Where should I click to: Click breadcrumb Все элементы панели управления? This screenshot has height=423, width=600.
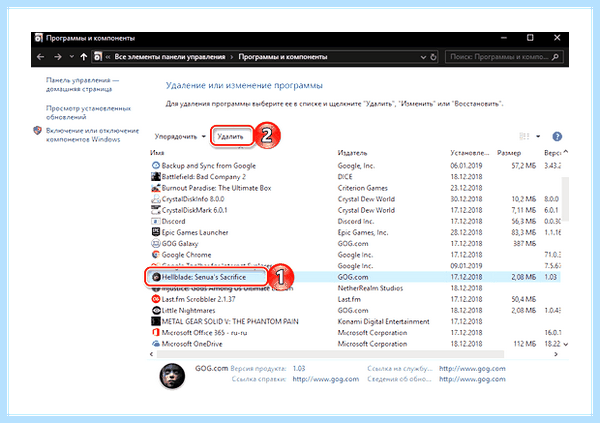[x=170, y=57]
